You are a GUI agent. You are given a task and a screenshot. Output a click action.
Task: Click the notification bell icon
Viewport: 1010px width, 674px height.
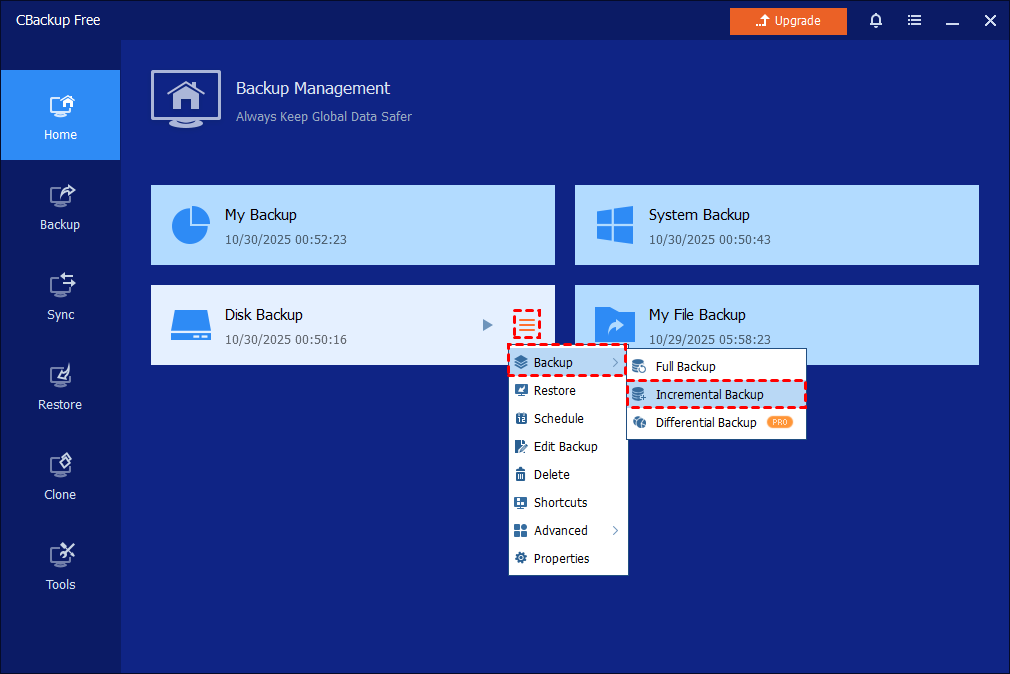876,21
